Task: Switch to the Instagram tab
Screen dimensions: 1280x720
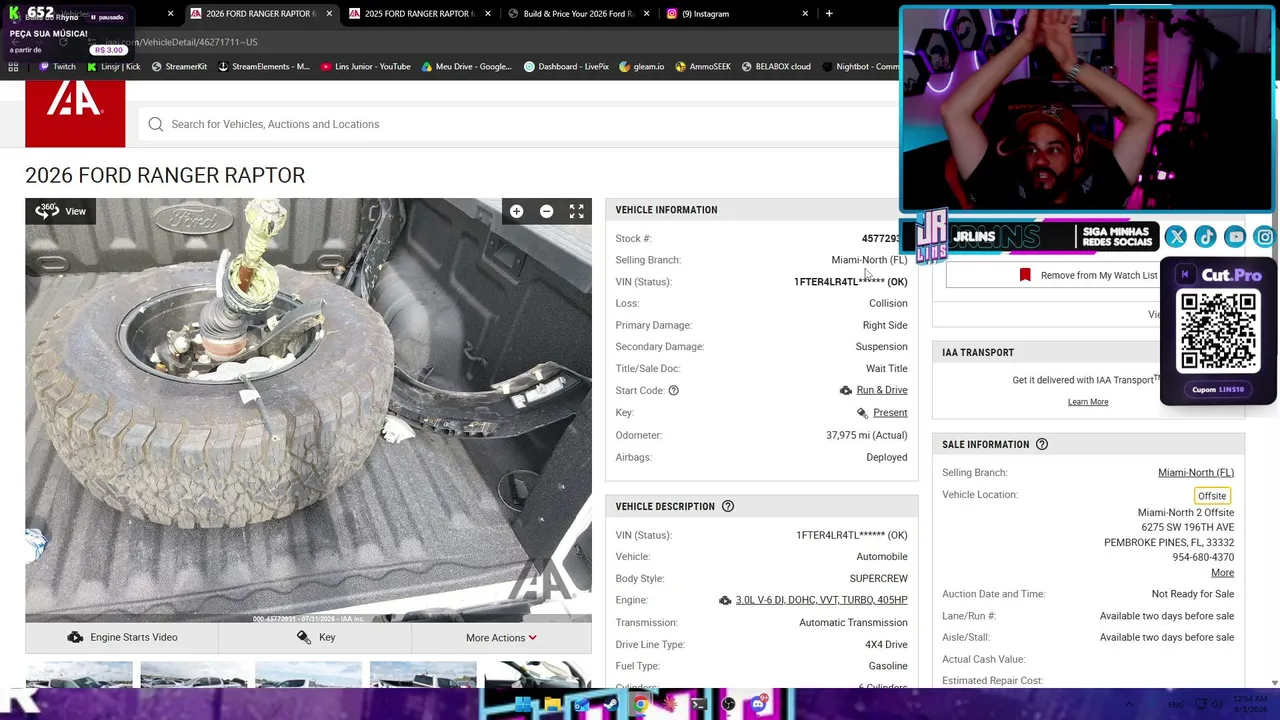Action: [735, 14]
